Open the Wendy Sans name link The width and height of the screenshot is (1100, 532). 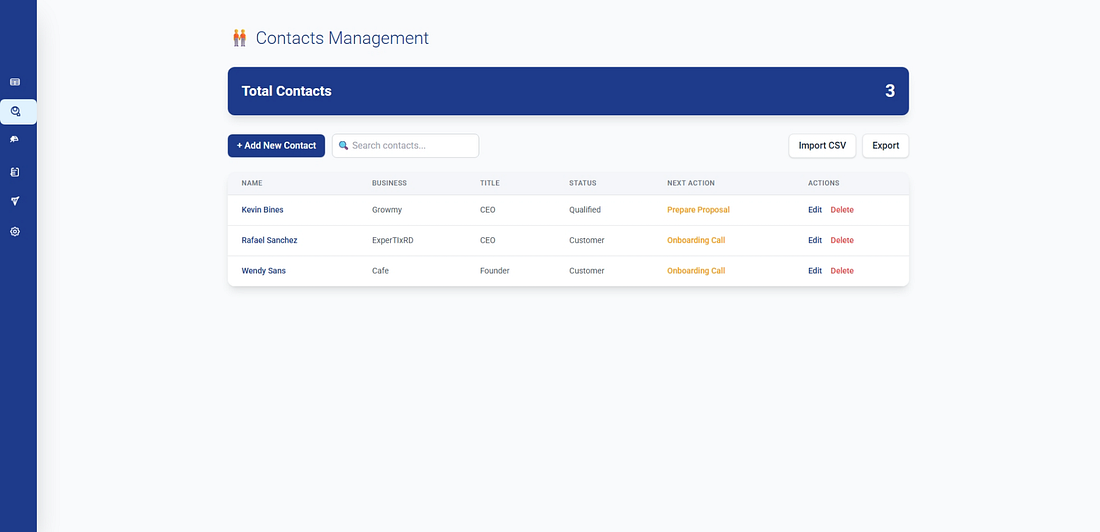click(x=264, y=271)
